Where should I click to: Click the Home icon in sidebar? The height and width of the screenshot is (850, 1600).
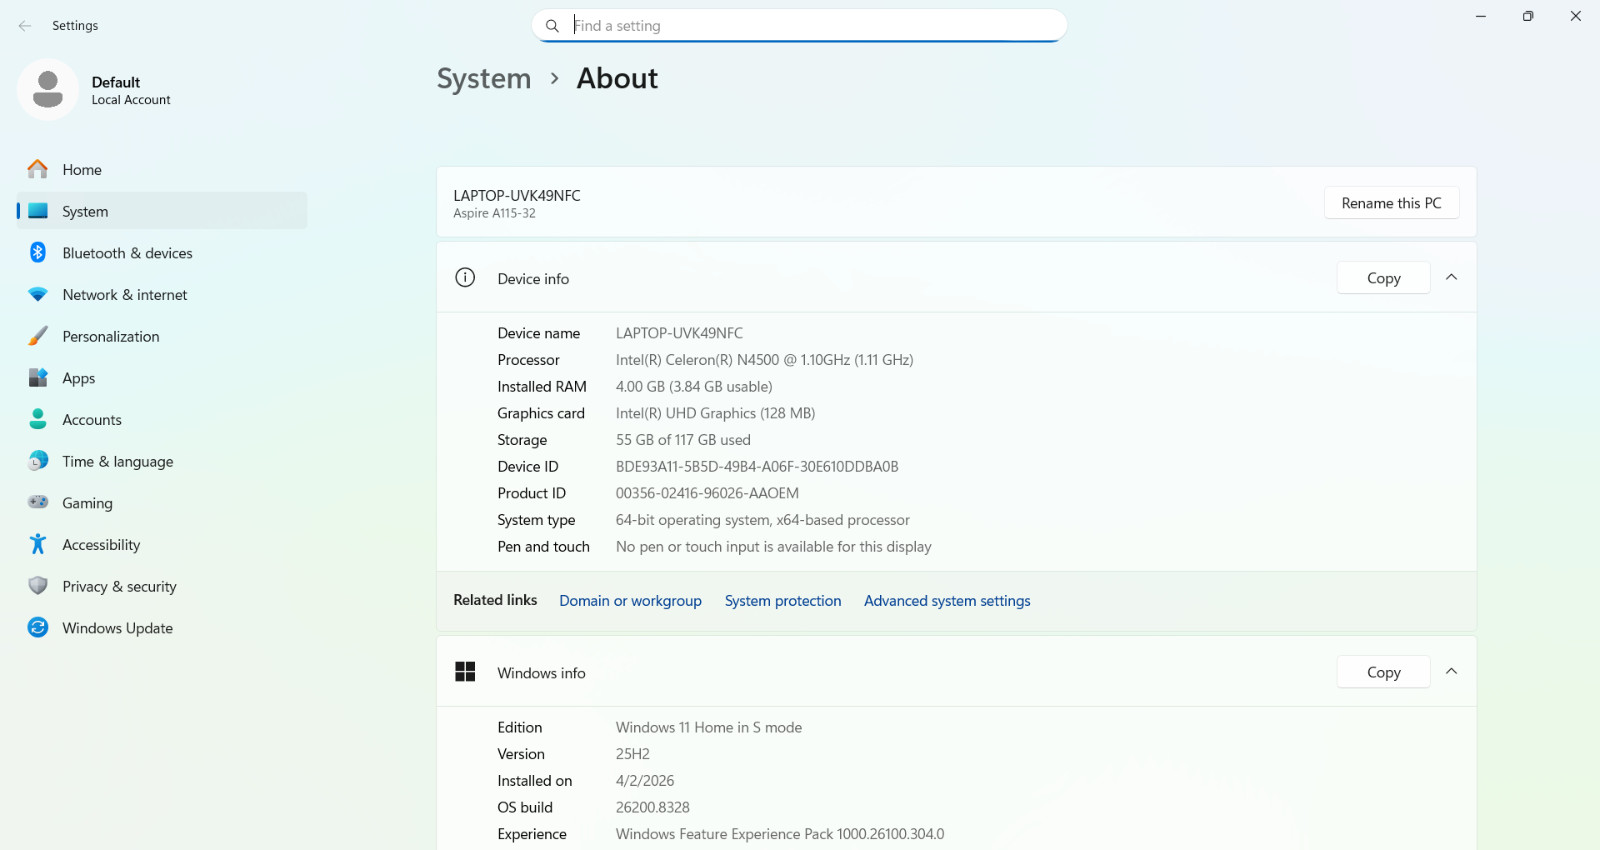click(38, 169)
